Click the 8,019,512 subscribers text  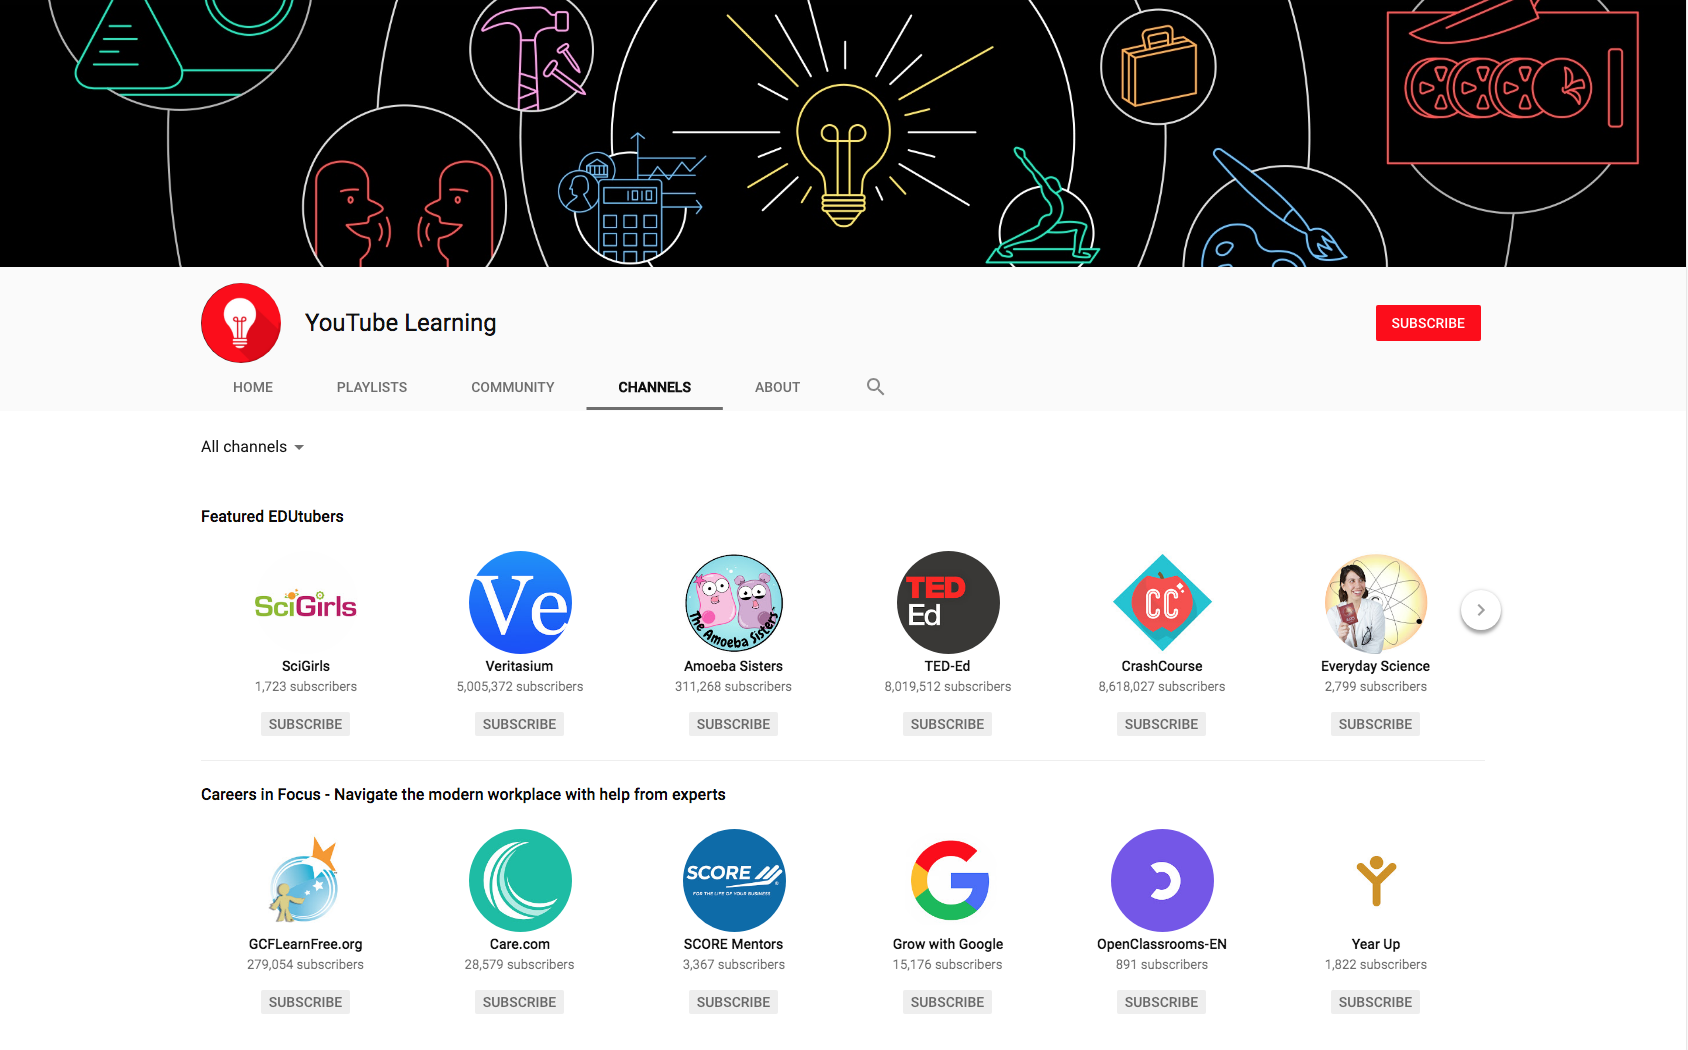point(948,687)
